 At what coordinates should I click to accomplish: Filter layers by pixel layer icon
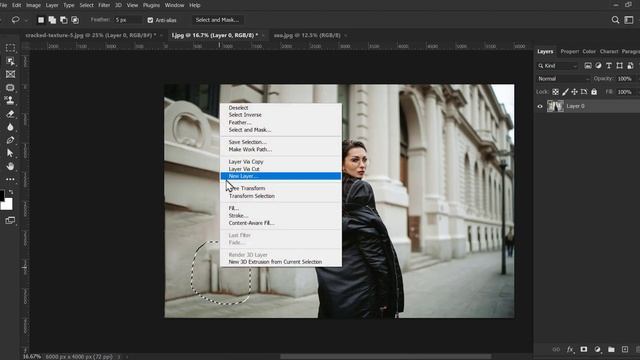(588, 66)
